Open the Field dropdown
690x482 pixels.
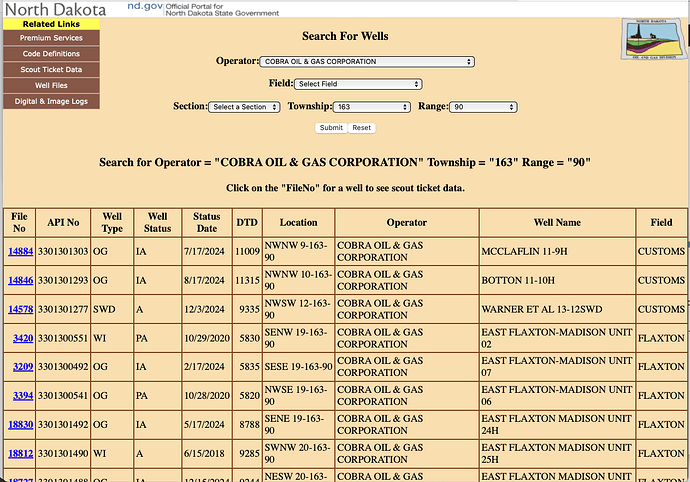pos(358,84)
